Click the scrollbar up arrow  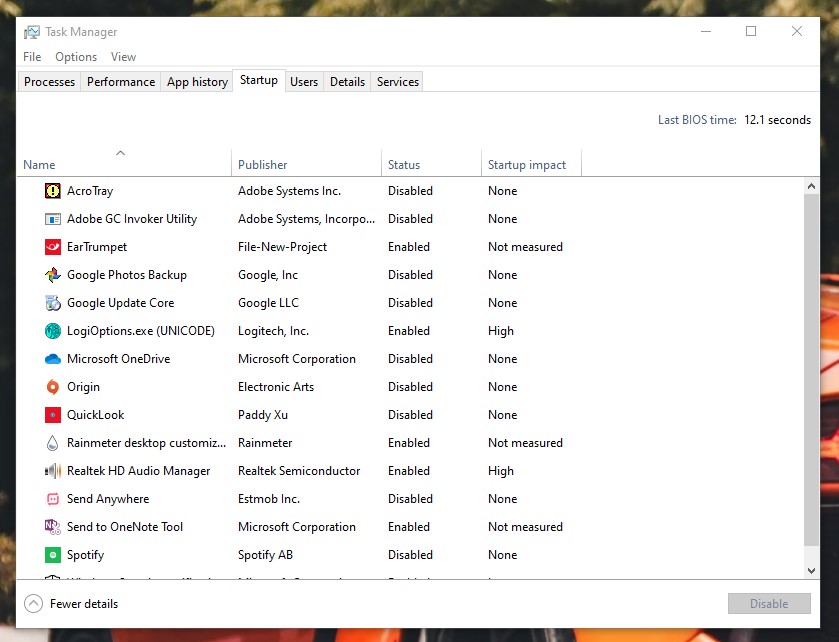[x=811, y=186]
